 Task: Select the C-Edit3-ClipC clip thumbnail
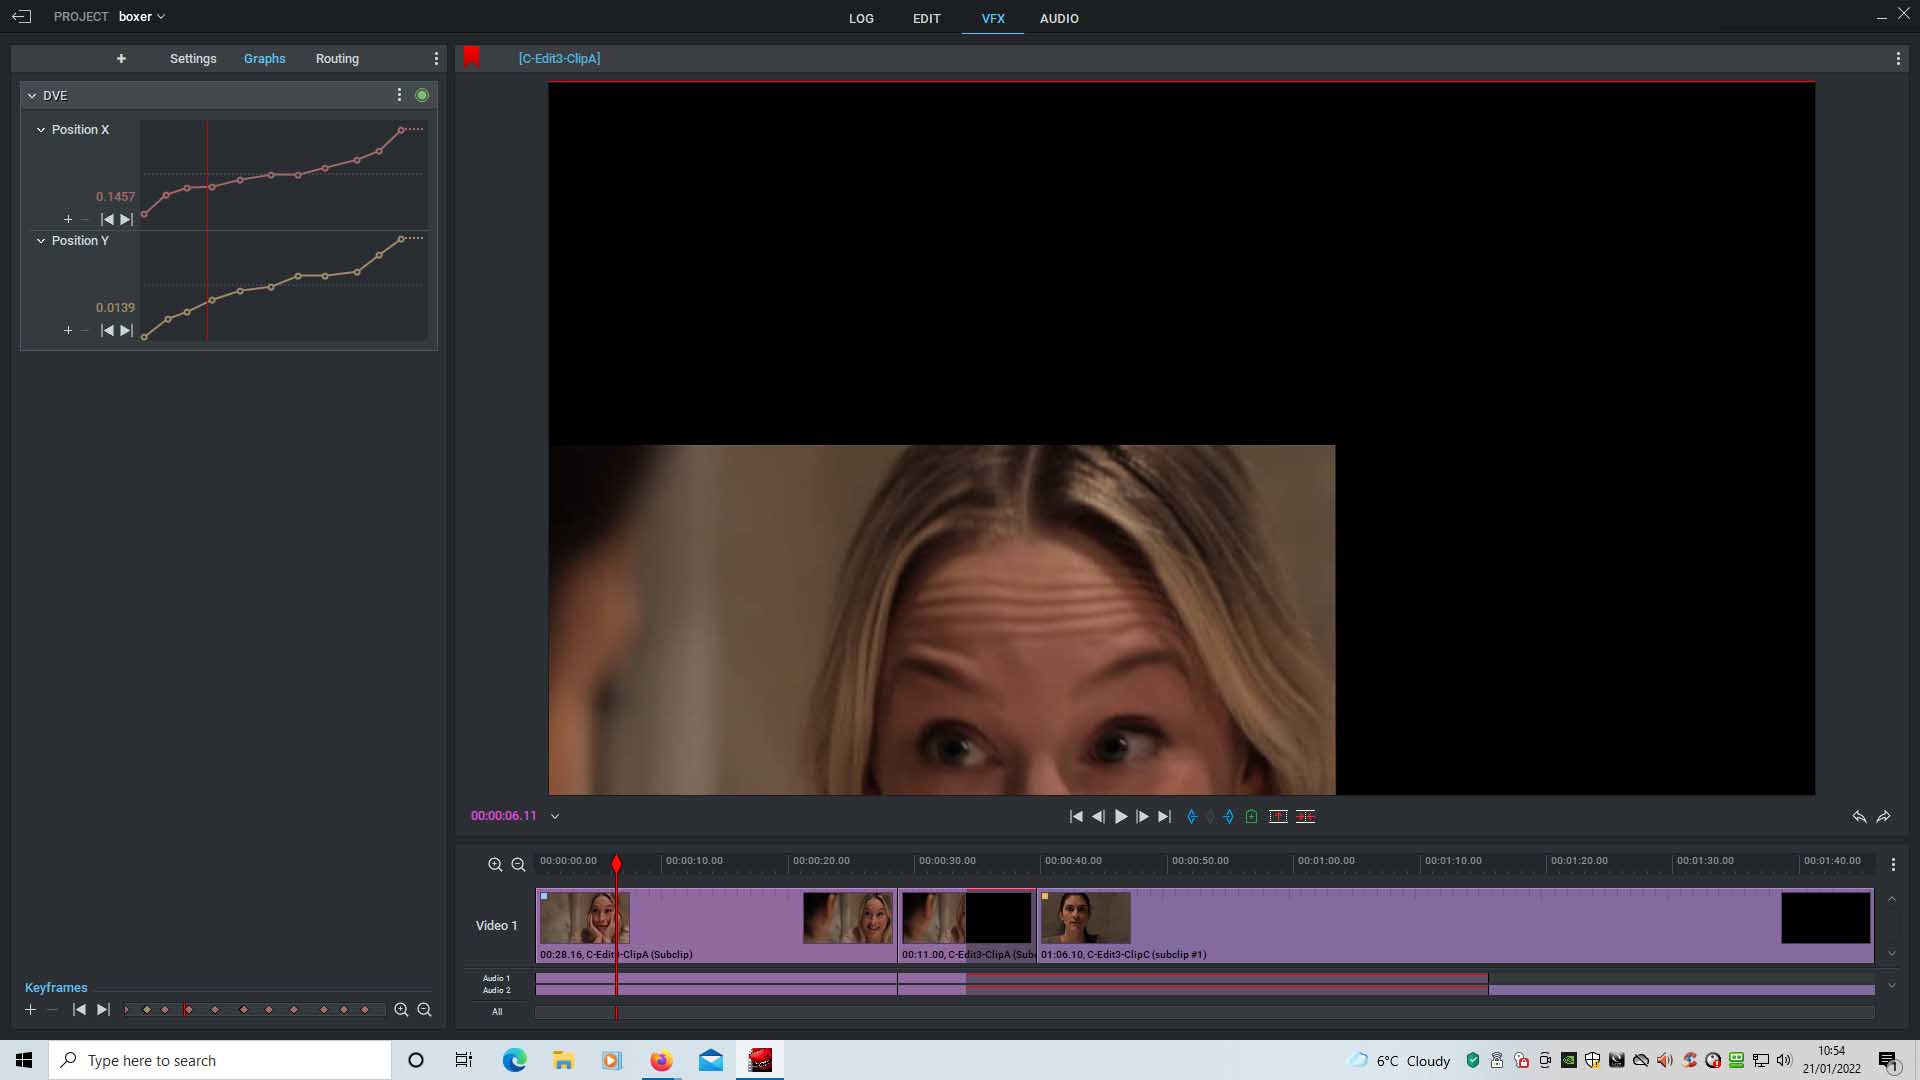pos(1086,918)
